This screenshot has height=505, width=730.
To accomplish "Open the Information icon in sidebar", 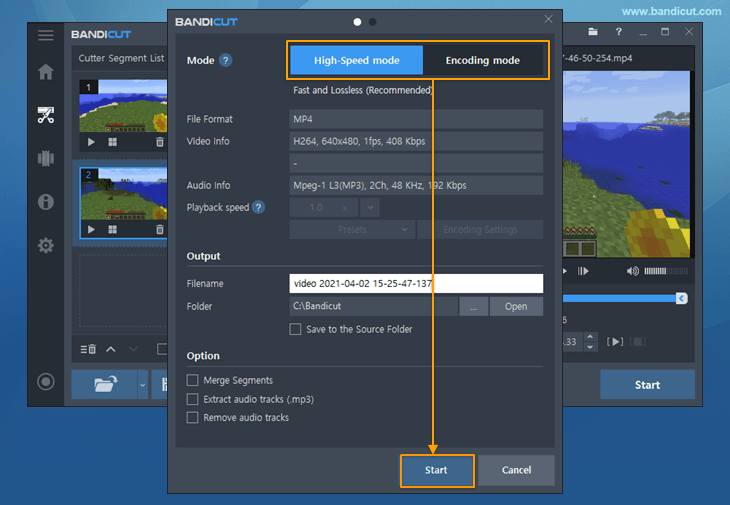I will tap(46, 202).
